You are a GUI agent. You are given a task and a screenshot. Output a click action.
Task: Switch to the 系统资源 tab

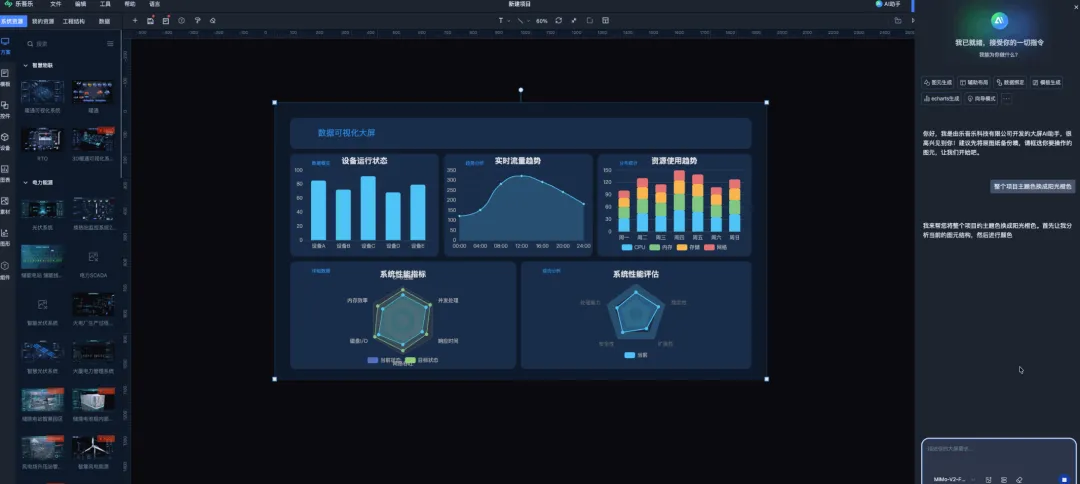(x=12, y=21)
